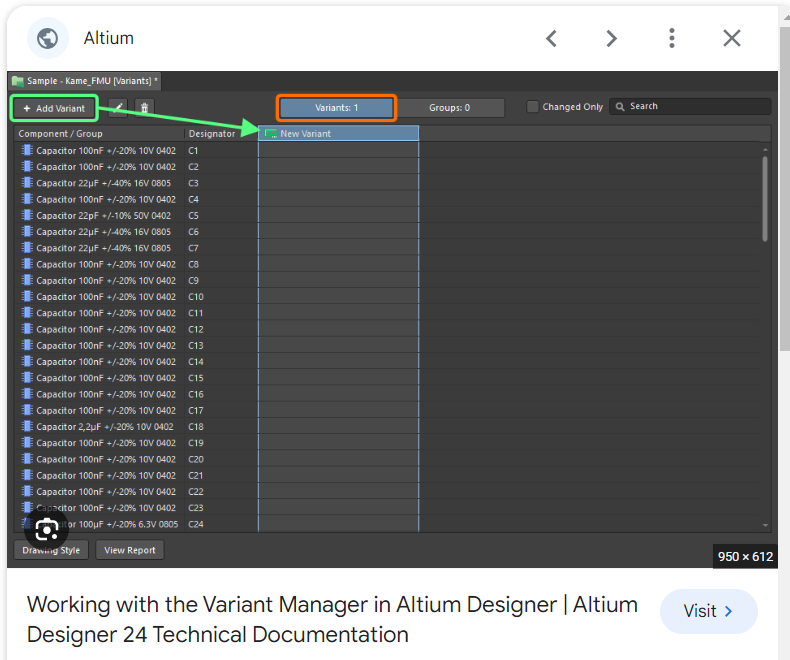790x660 pixels.
Task: Click the plus icon on Add Variant
Action: pos(27,108)
